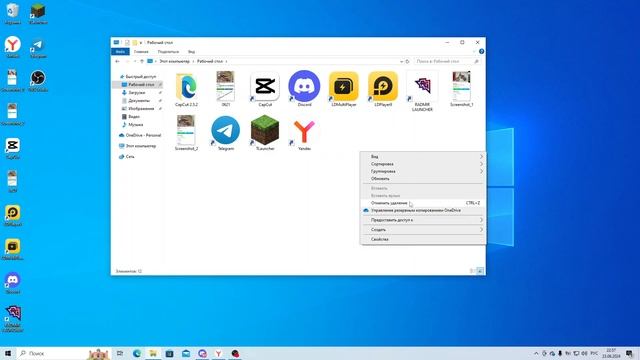
Task: Go up one folder level arrow
Action: point(142,61)
